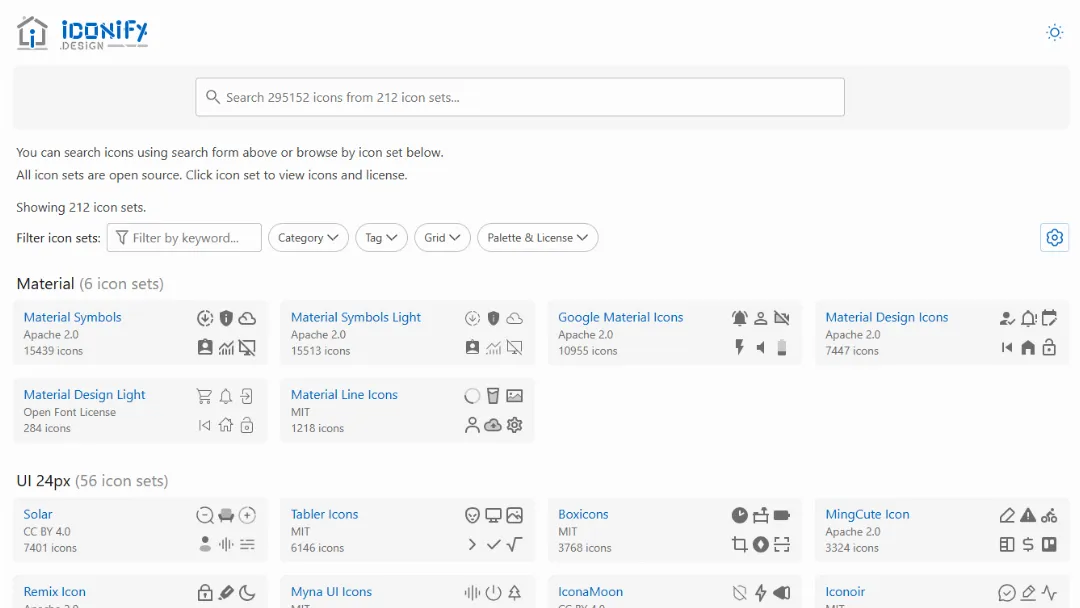Click chart icon in Material Symbols card
This screenshot has height=608, width=1080.
coord(226,348)
